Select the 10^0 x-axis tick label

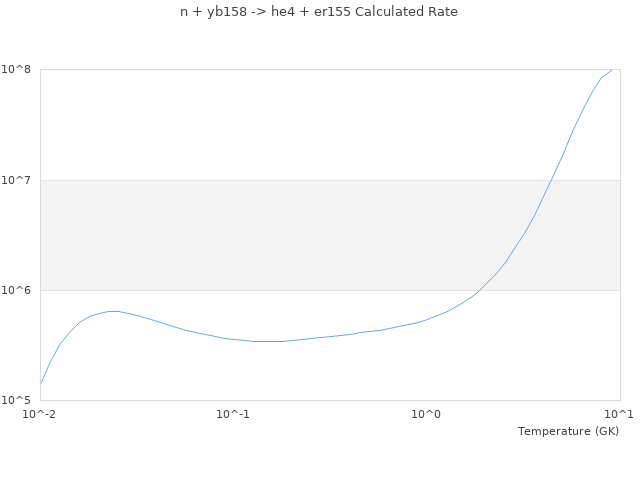tap(427, 414)
